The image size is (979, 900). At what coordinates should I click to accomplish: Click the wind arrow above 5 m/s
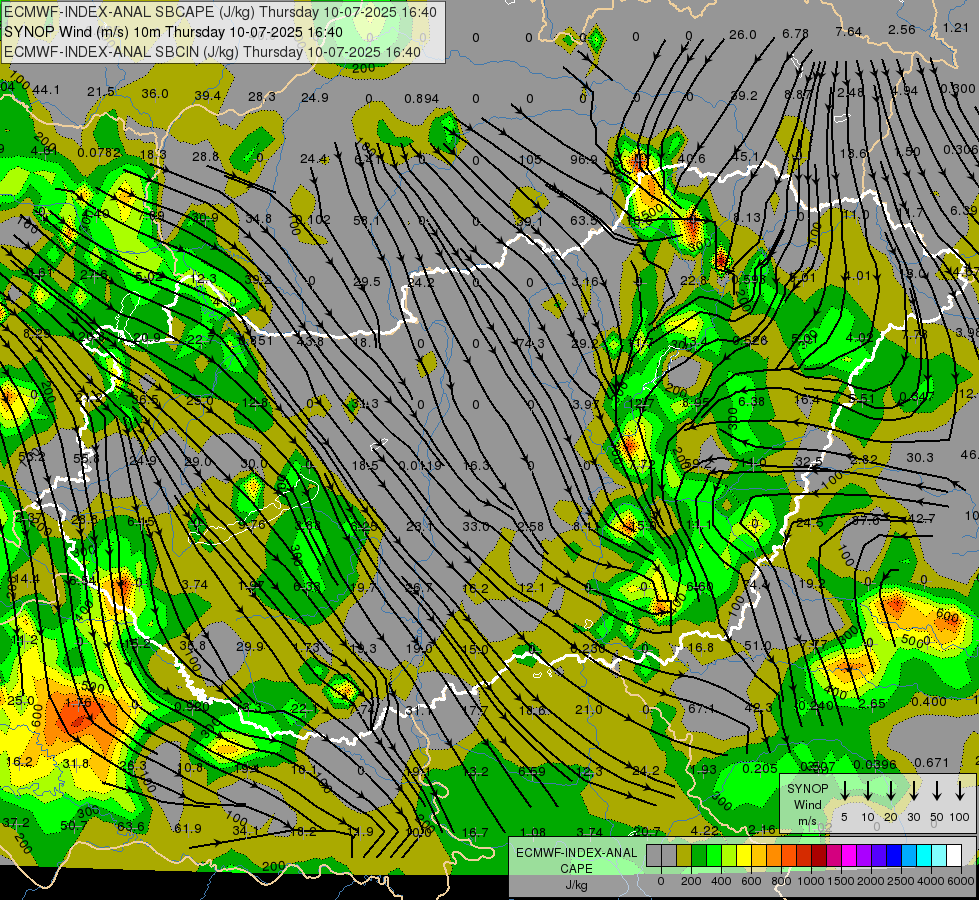click(x=844, y=791)
